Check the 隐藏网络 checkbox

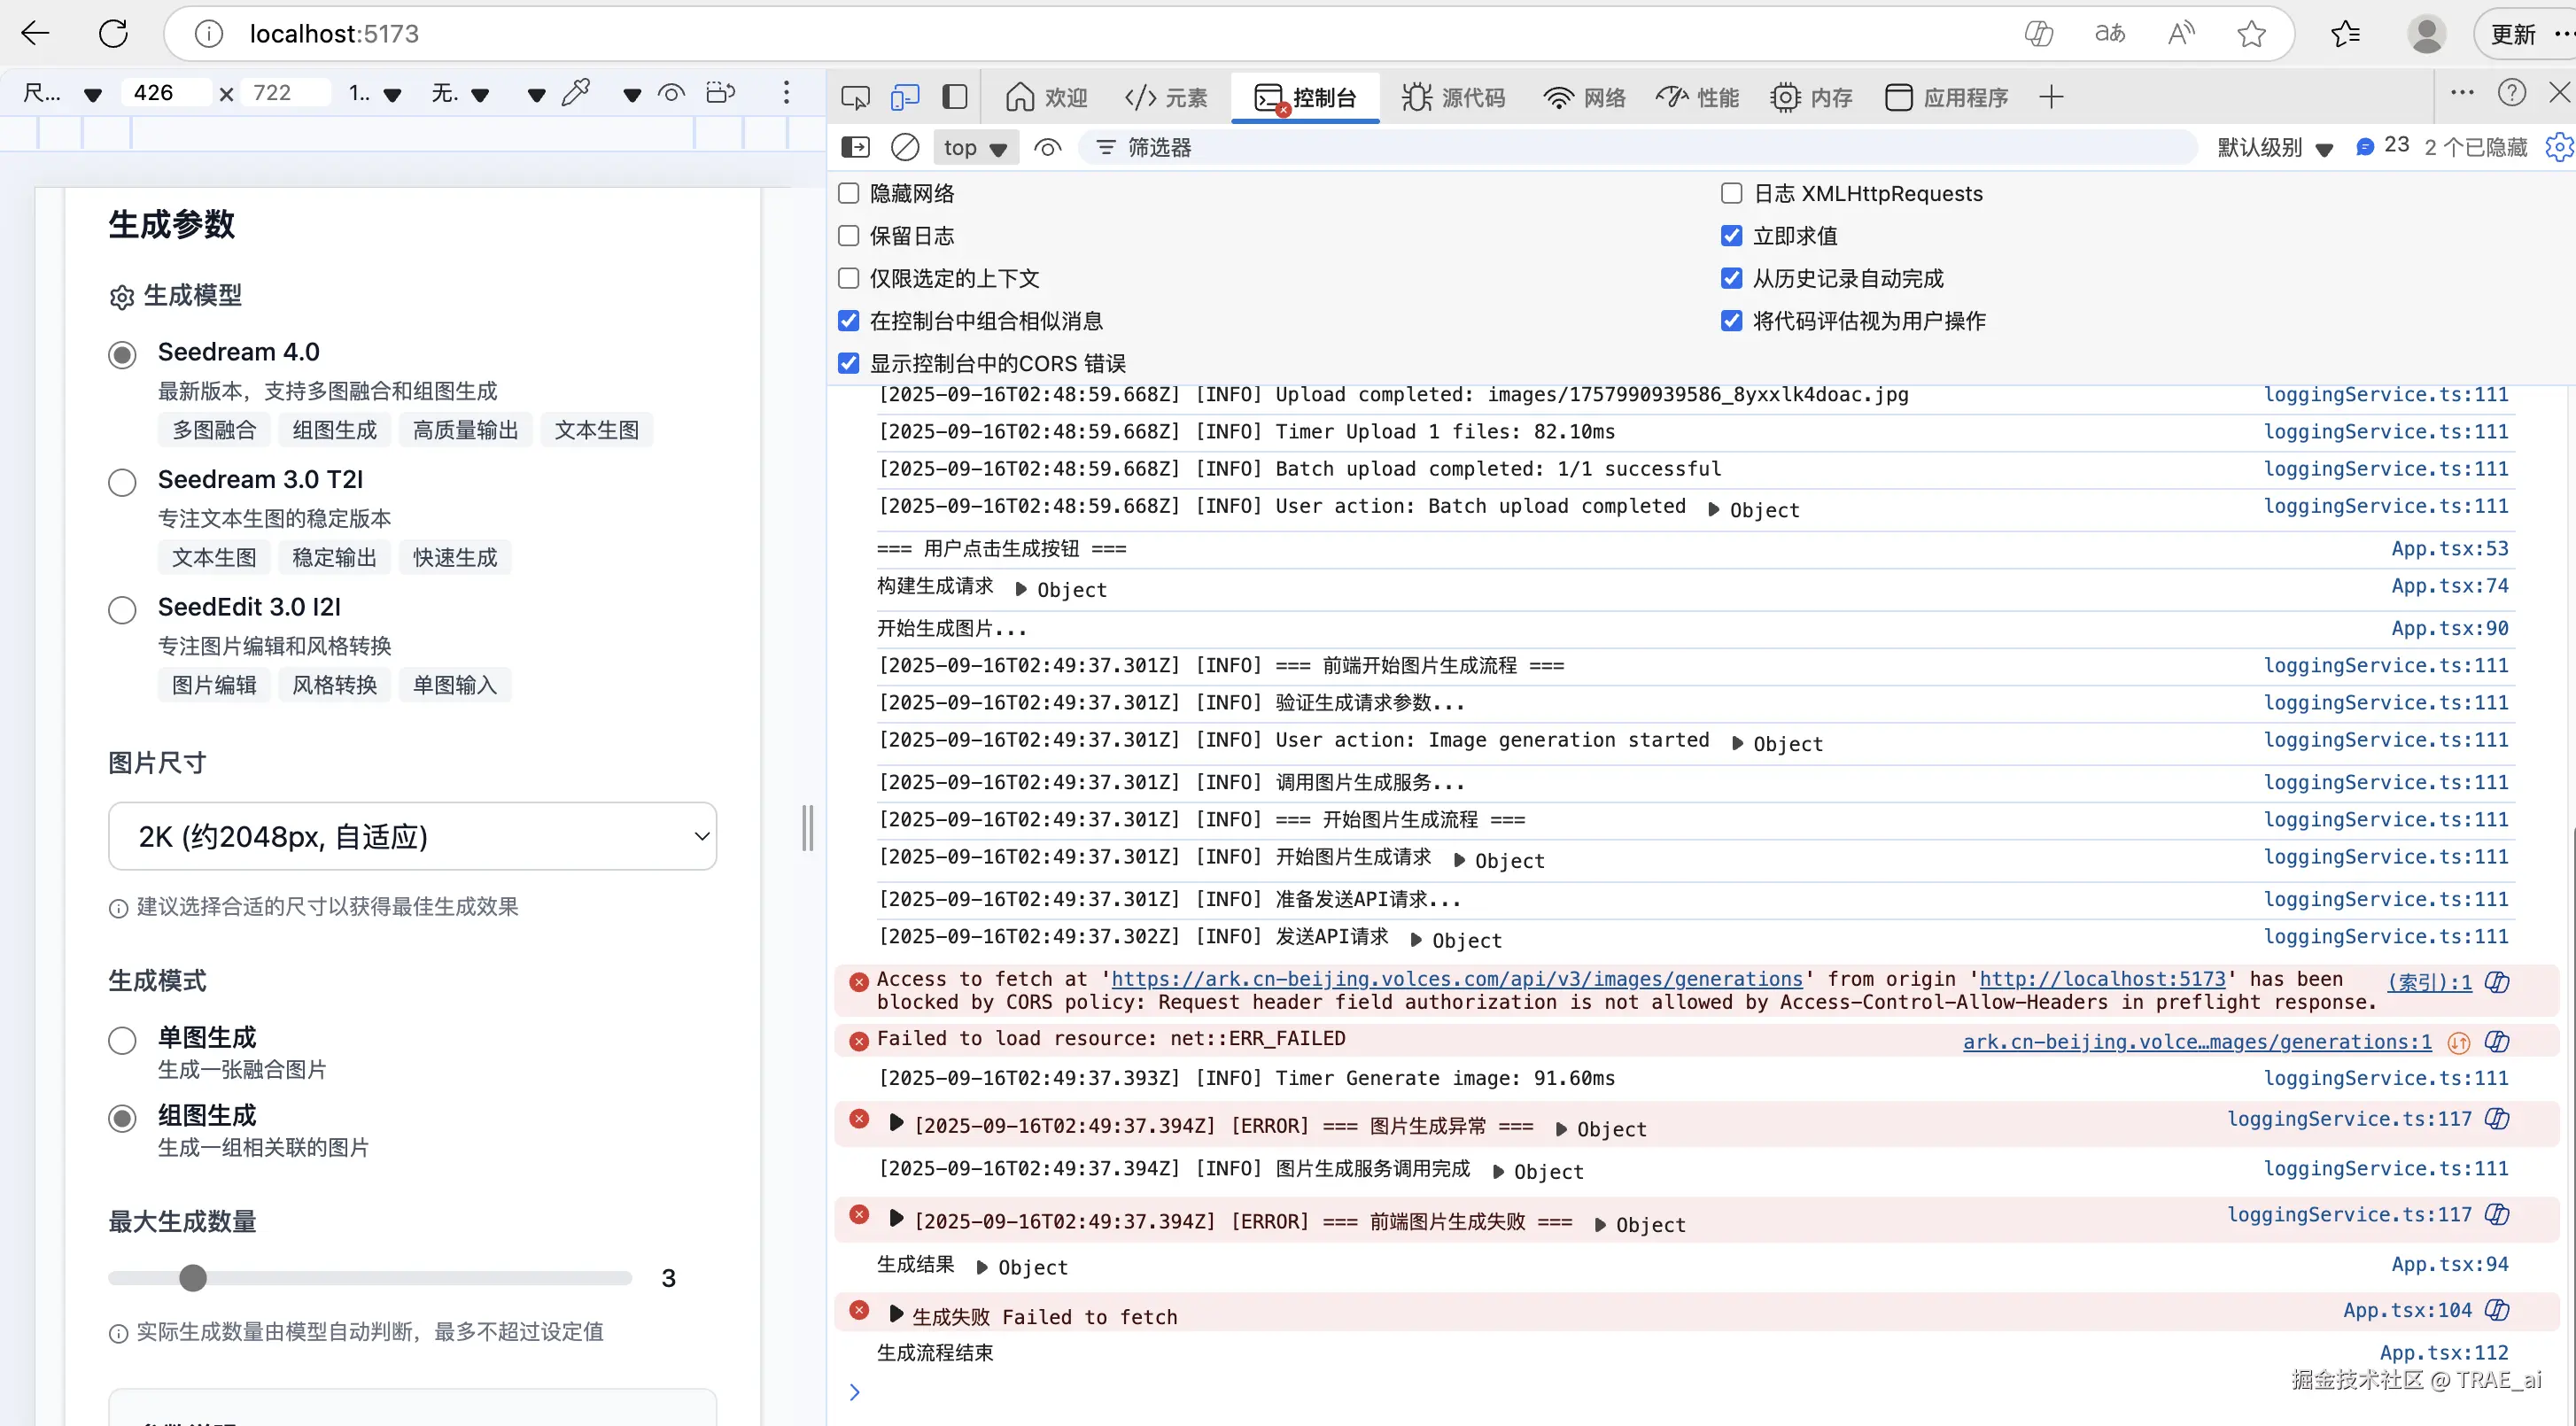pos(849,193)
